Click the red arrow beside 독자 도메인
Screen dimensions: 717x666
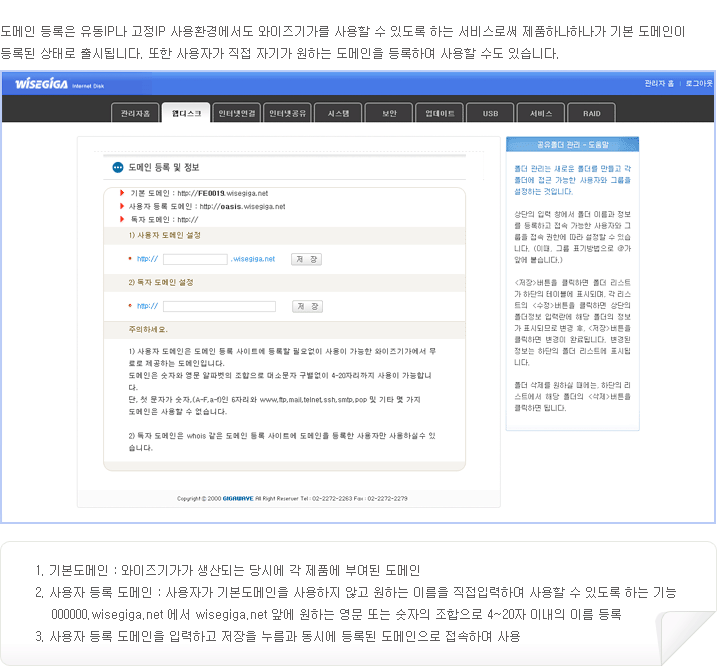(120, 219)
